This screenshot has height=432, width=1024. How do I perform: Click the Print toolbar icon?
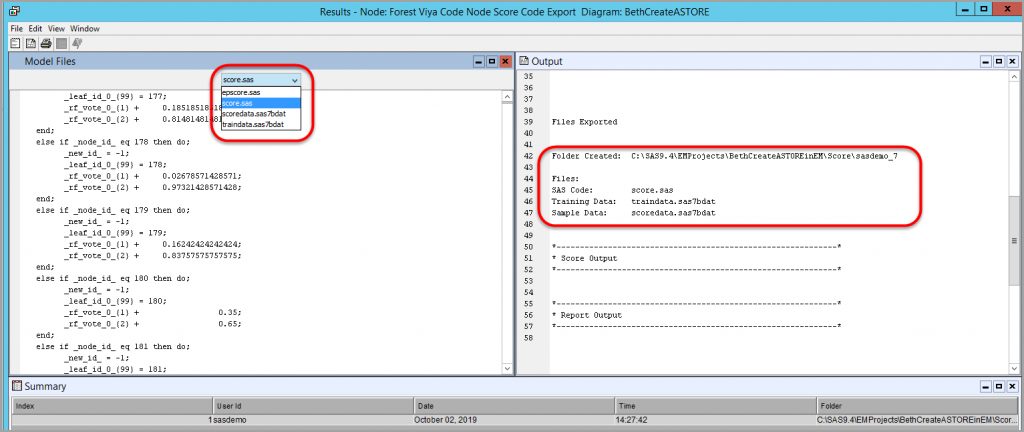click(46, 43)
